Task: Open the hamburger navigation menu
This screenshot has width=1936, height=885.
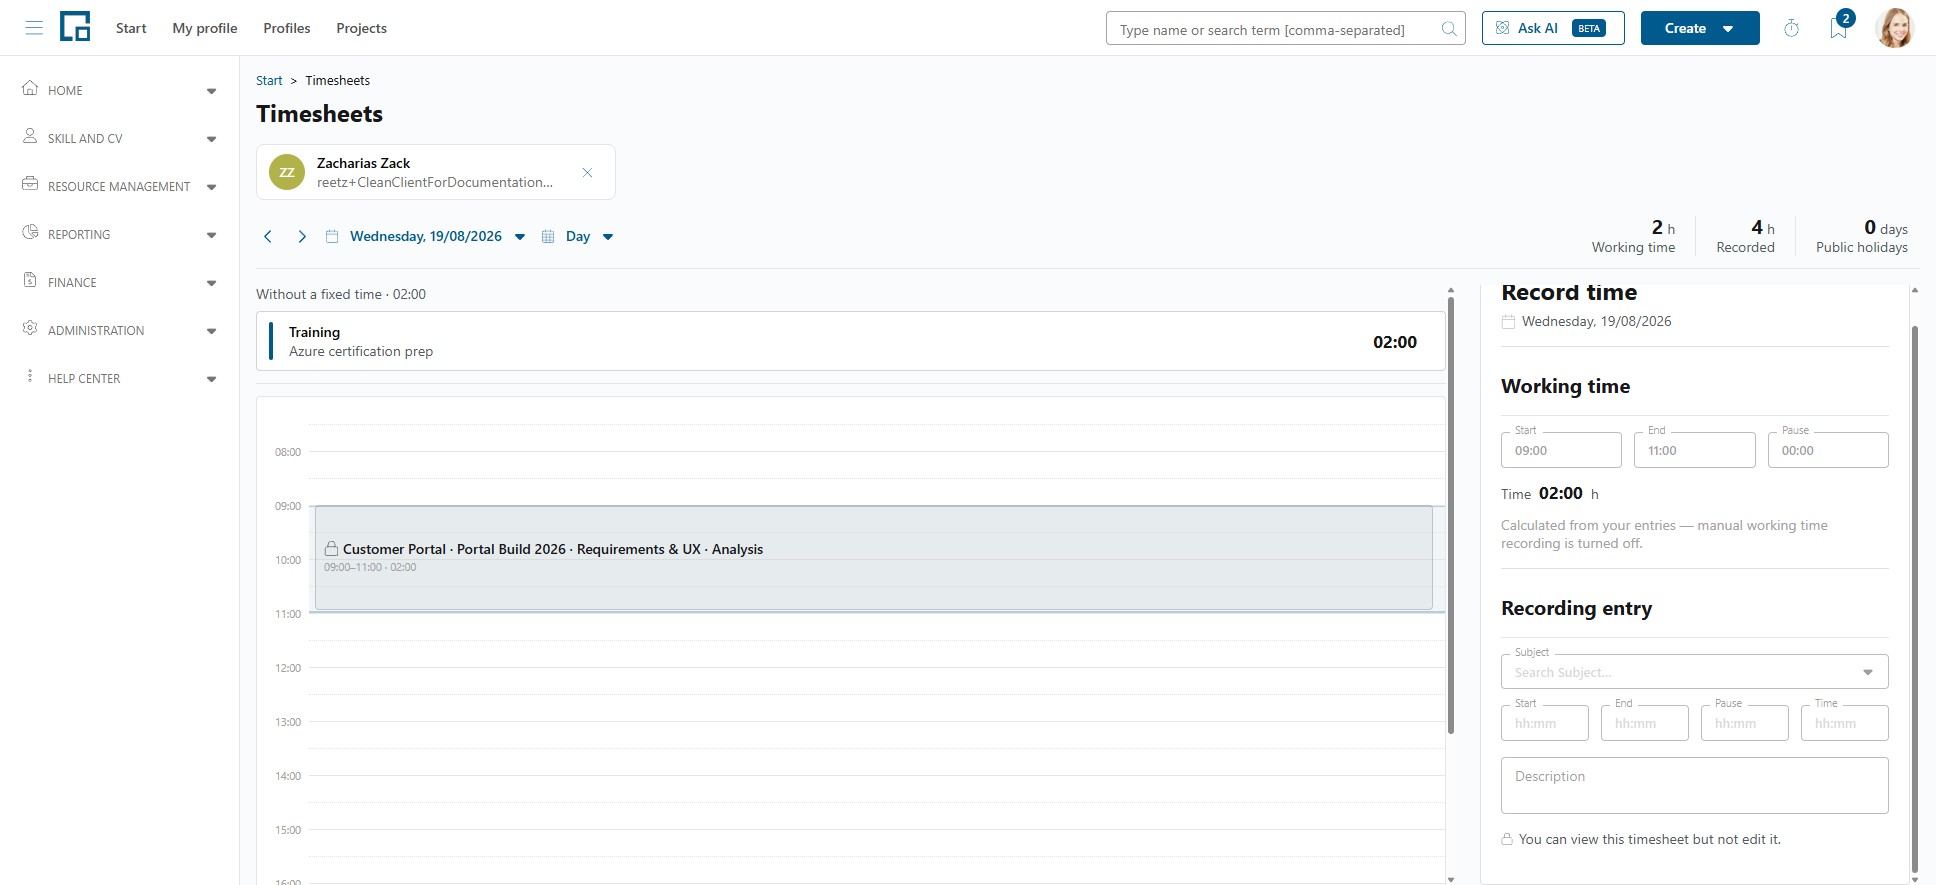Action: (34, 28)
